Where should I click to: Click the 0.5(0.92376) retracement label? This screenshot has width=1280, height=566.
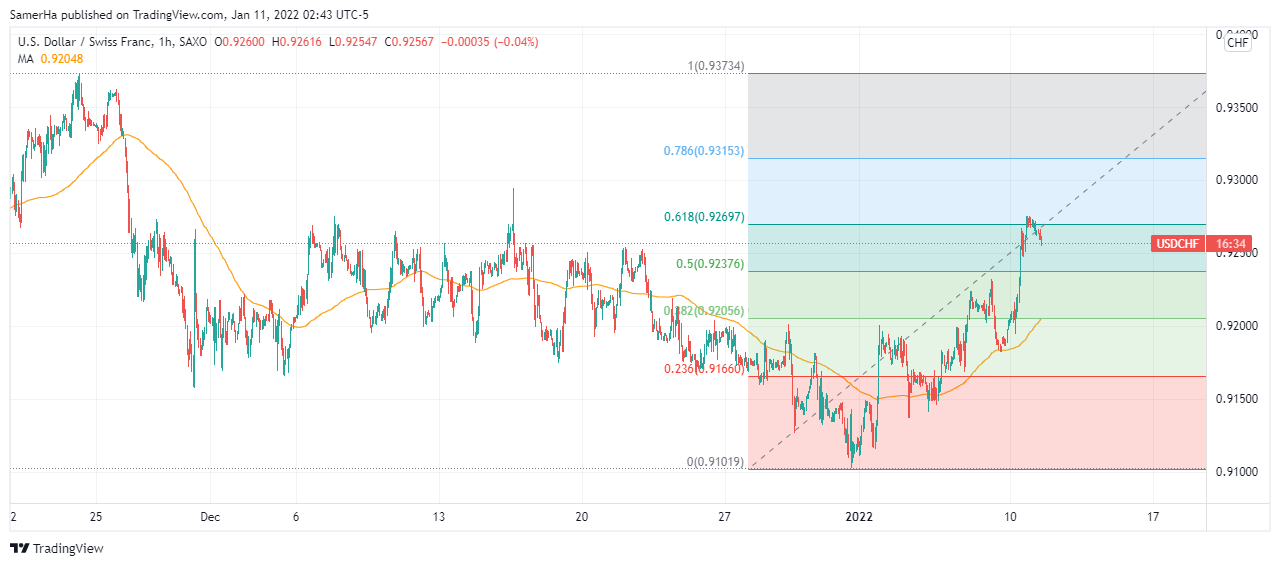pyautogui.click(x=709, y=264)
